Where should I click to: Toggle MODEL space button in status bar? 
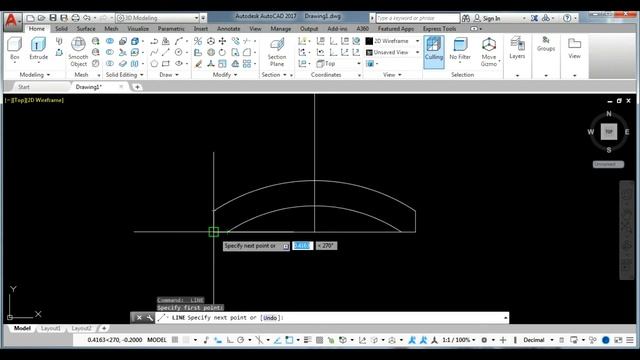[157, 340]
